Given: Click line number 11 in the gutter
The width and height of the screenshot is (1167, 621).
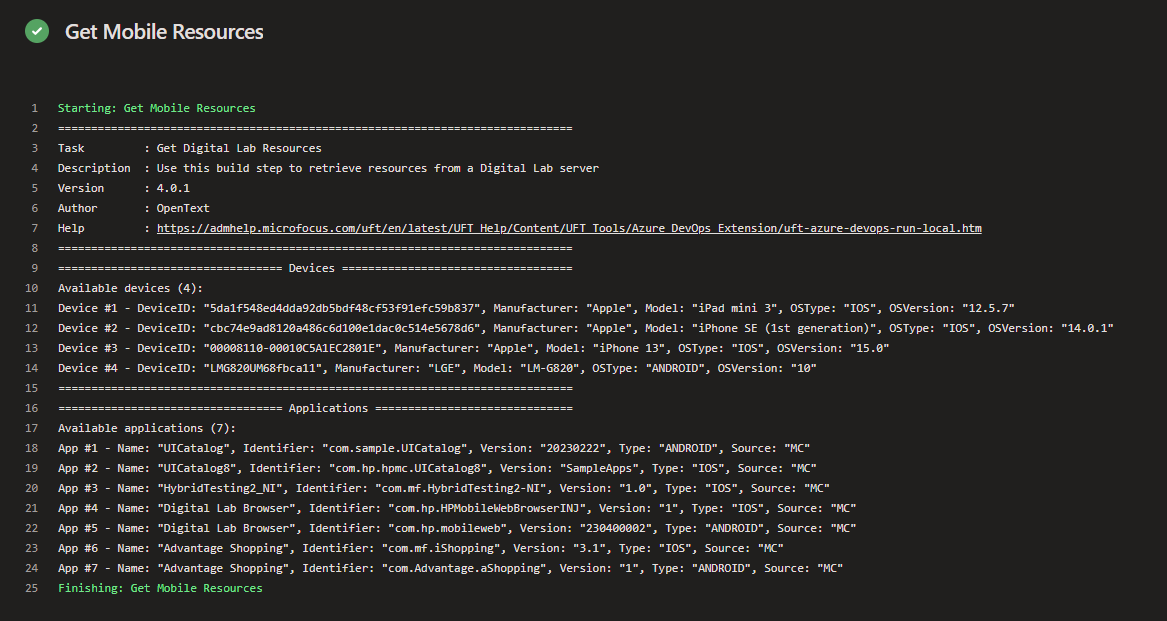Looking at the screenshot, I should (x=31, y=308).
